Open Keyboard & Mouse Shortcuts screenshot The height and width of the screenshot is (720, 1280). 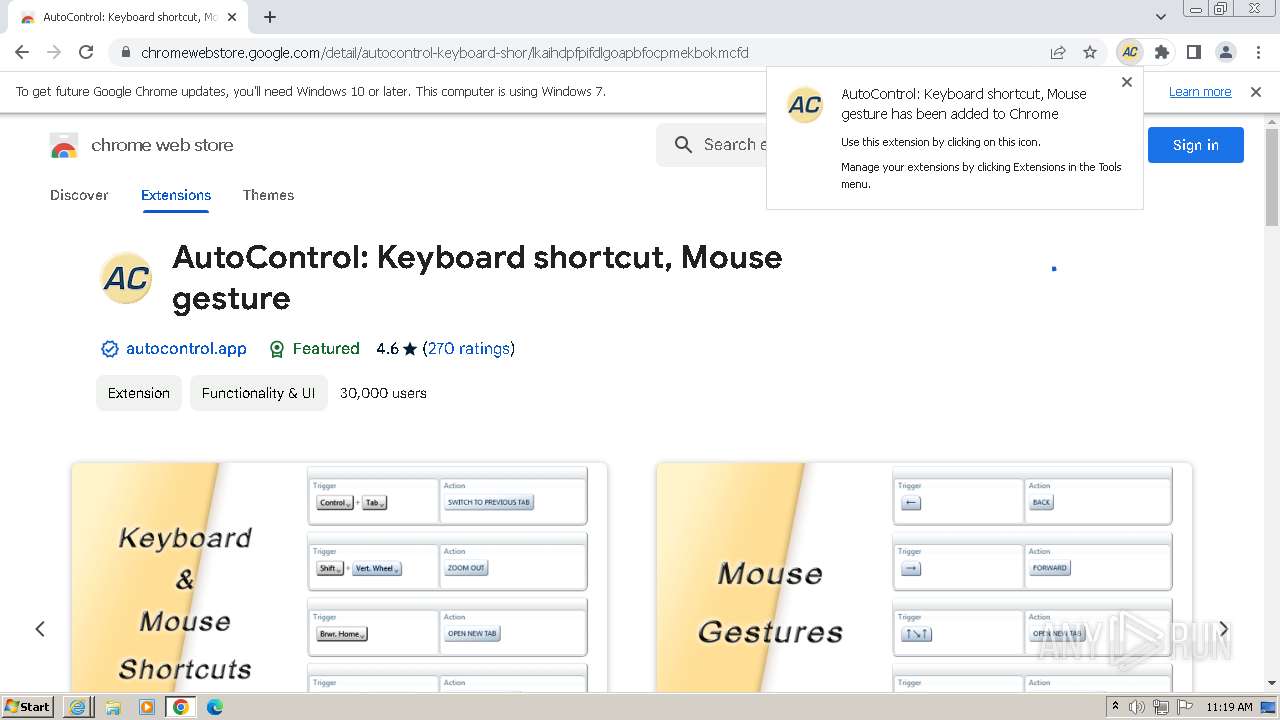[339, 577]
